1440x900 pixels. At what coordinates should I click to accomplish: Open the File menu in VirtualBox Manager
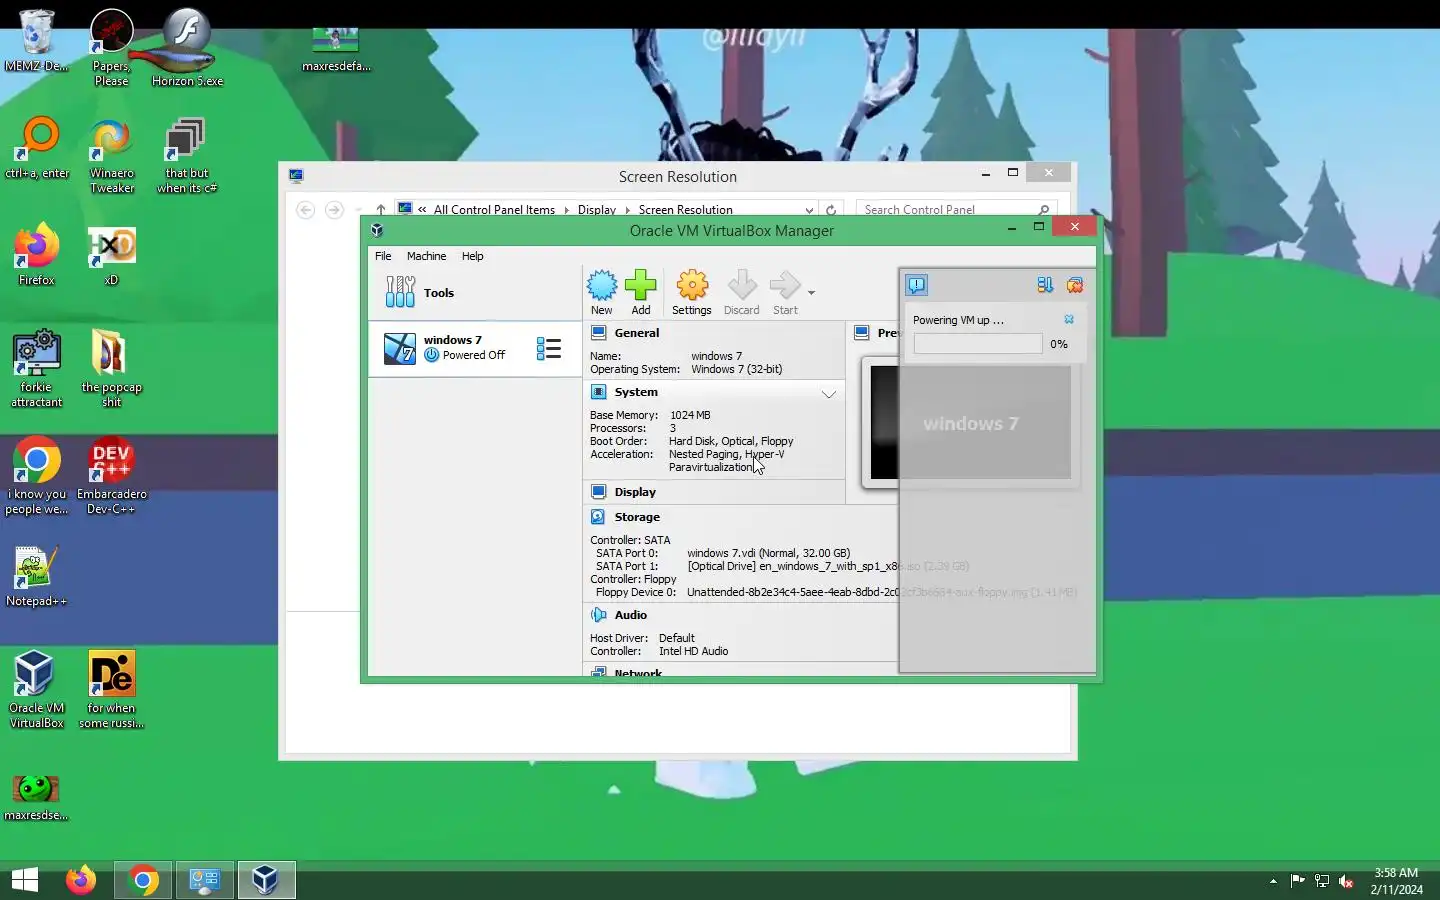(x=383, y=256)
